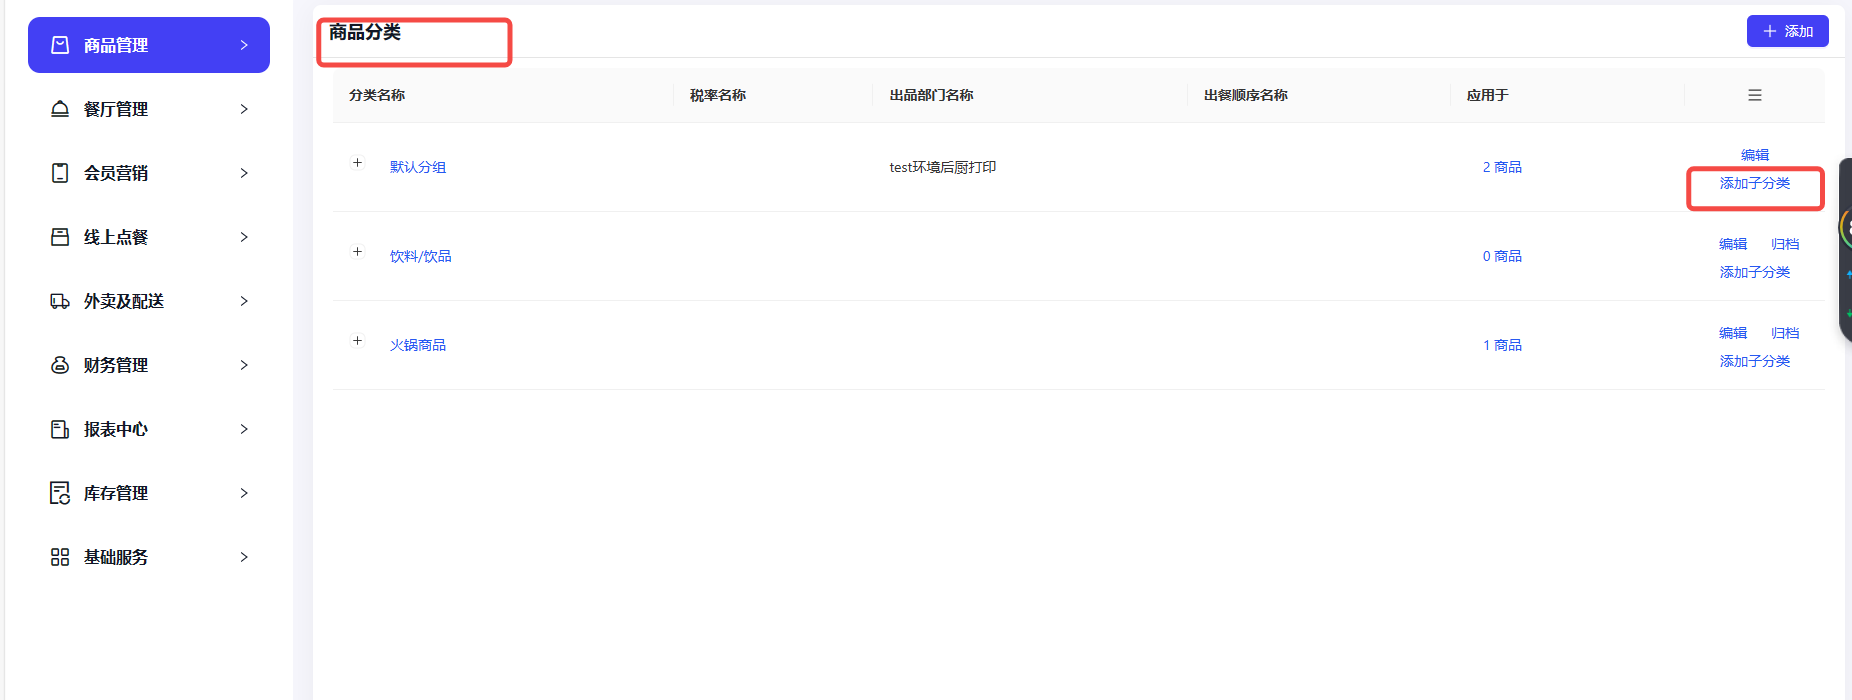Image resolution: width=1852 pixels, height=700 pixels.
Task: Open the 基础服务 sidebar menu
Action: tap(149, 557)
